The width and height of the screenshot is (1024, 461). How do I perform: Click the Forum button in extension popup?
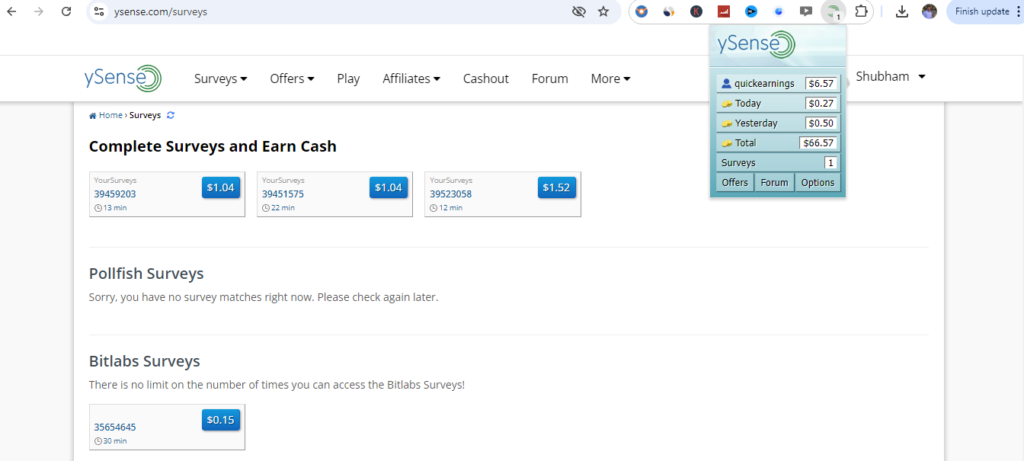coord(775,182)
